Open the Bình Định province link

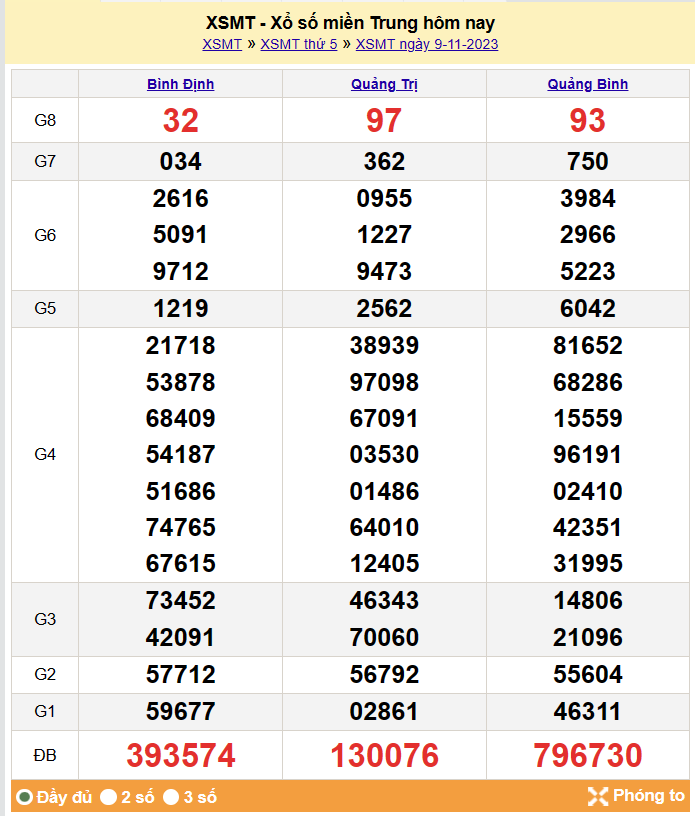coord(180,84)
